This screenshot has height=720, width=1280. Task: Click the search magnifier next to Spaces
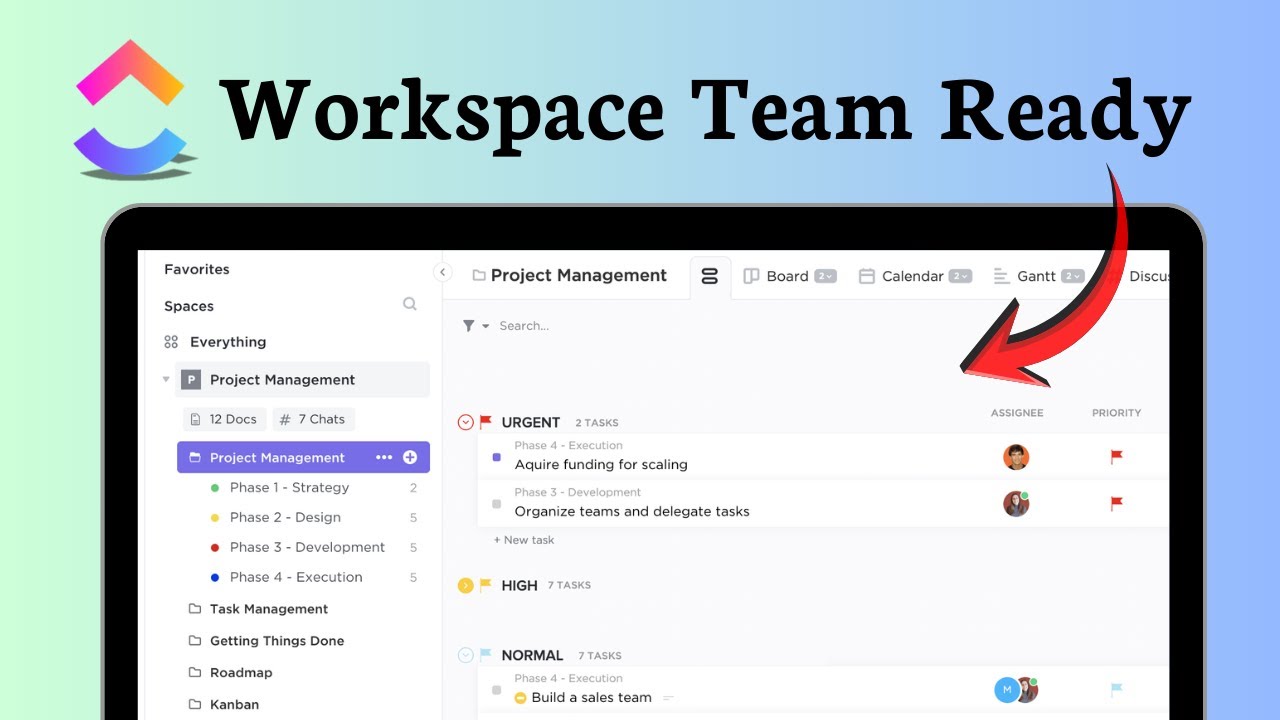pos(409,304)
